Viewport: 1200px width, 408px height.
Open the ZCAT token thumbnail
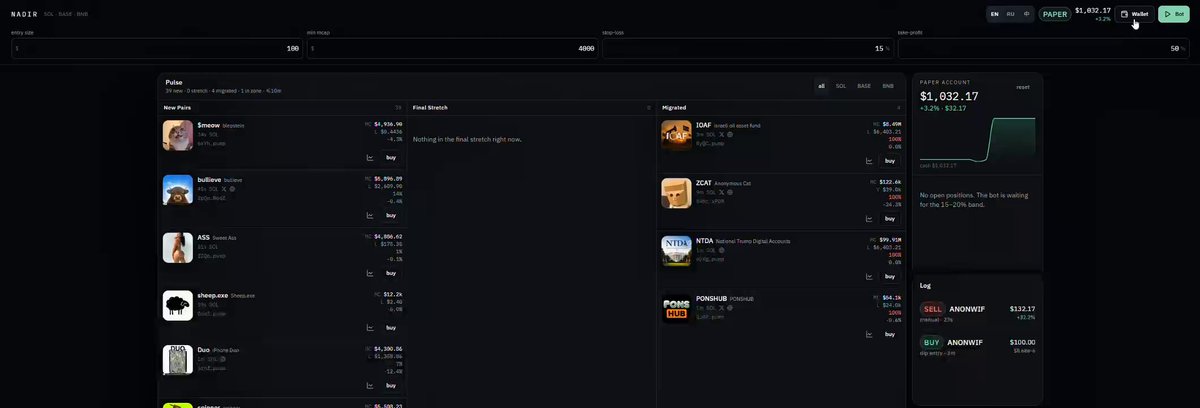[677, 193]
